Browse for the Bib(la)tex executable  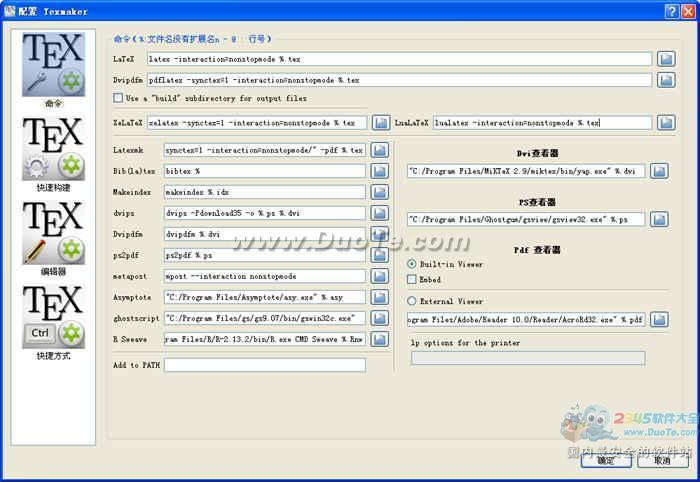pos(379,171)
